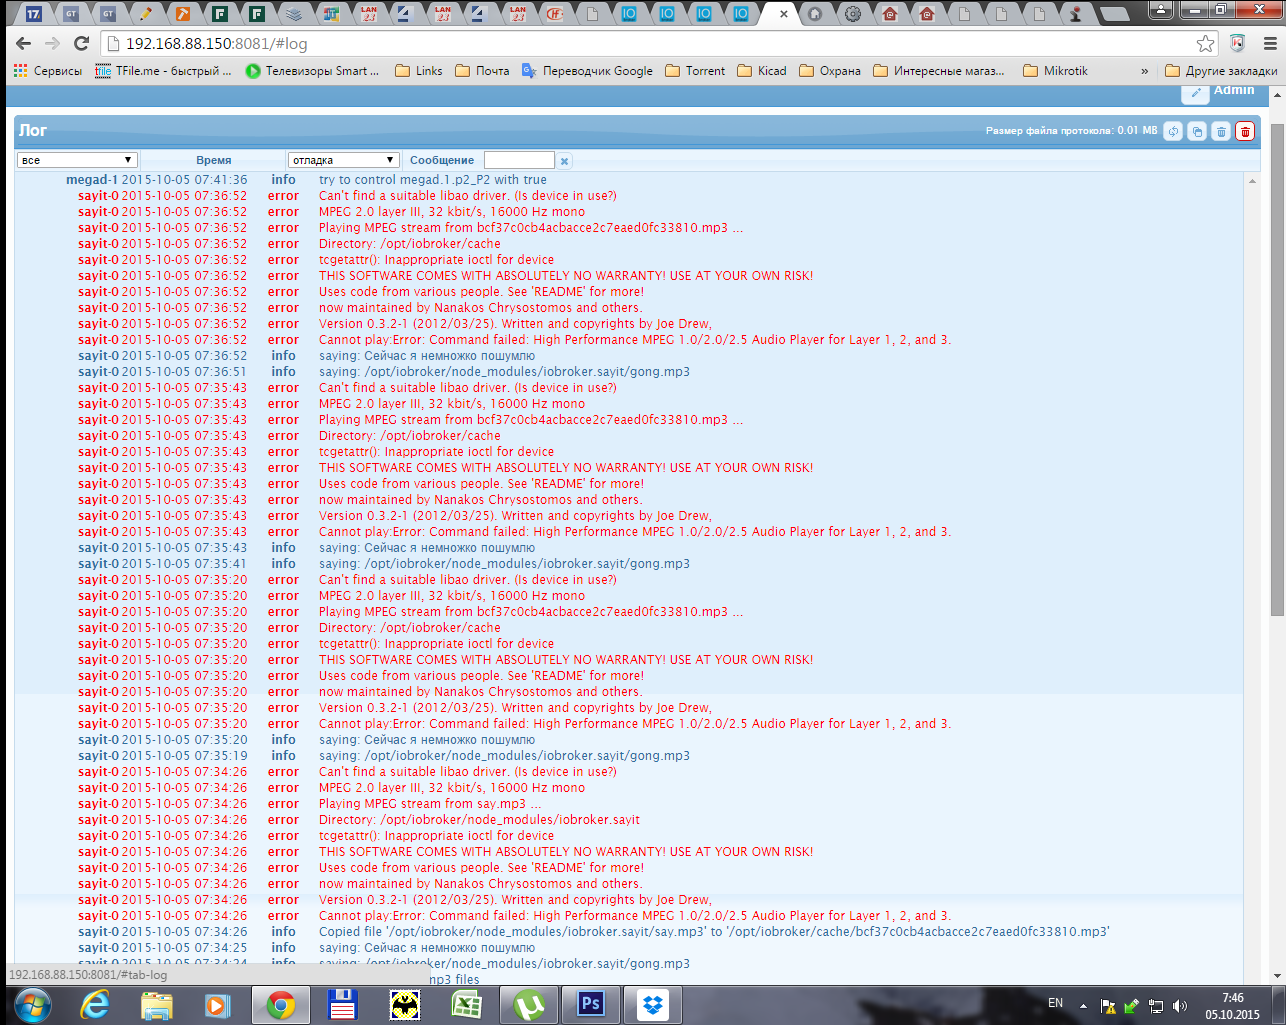Switch to the first browser tab with '17' icon
This screenshot has width=1286, height=1025.
[33, 14]
